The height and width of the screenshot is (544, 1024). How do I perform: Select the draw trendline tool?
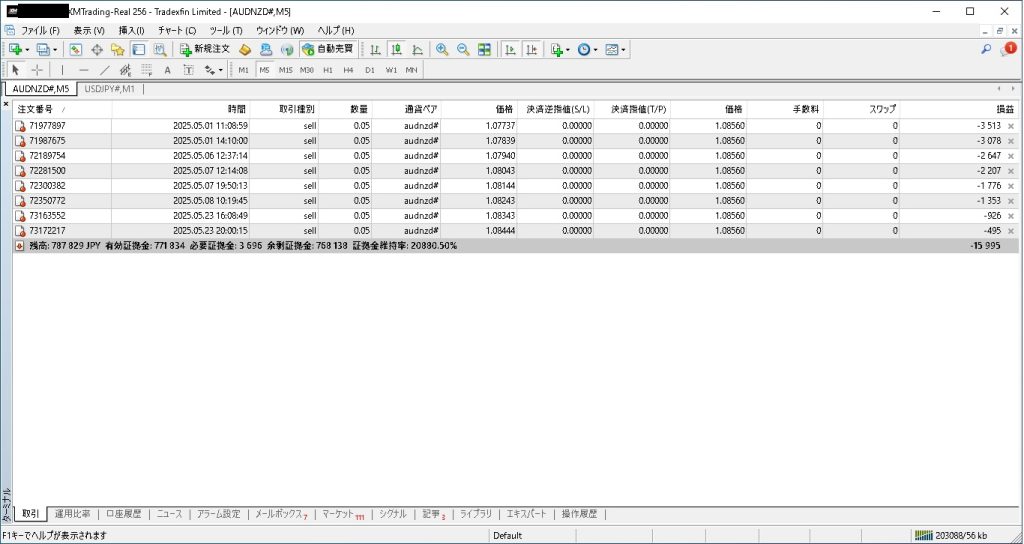(x=105, y=70)
